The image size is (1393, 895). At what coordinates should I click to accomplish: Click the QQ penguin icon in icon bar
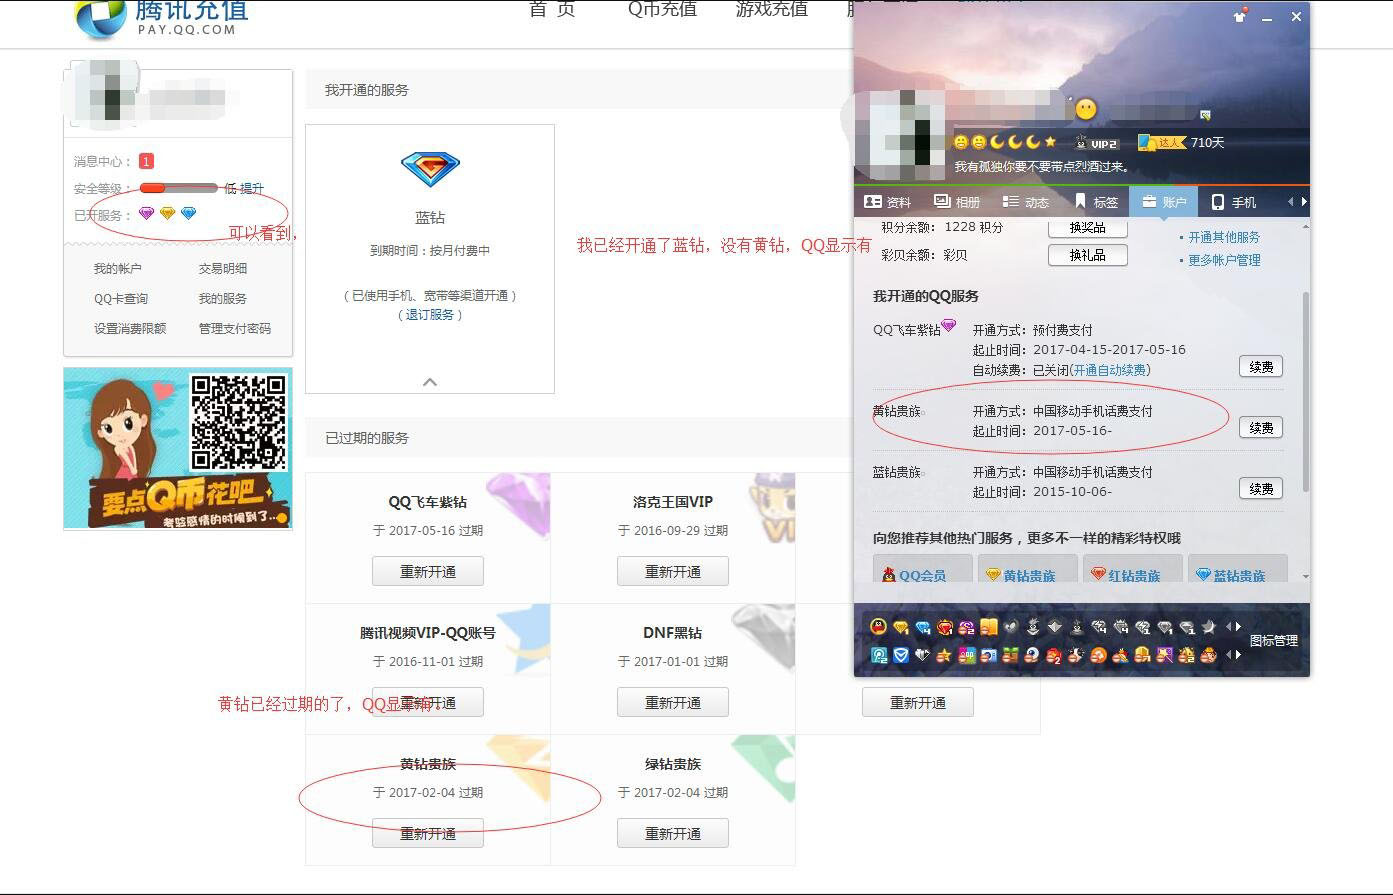[x=878, y=626]
